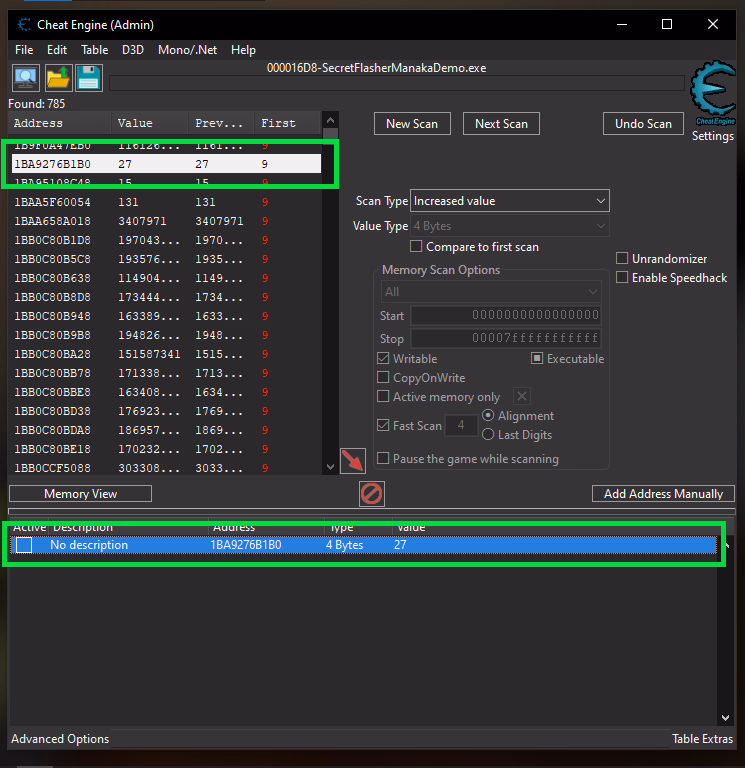This screenshot has height=768, width=745.
Task: Click the Prev... column header
Action: tap(221, 123)
